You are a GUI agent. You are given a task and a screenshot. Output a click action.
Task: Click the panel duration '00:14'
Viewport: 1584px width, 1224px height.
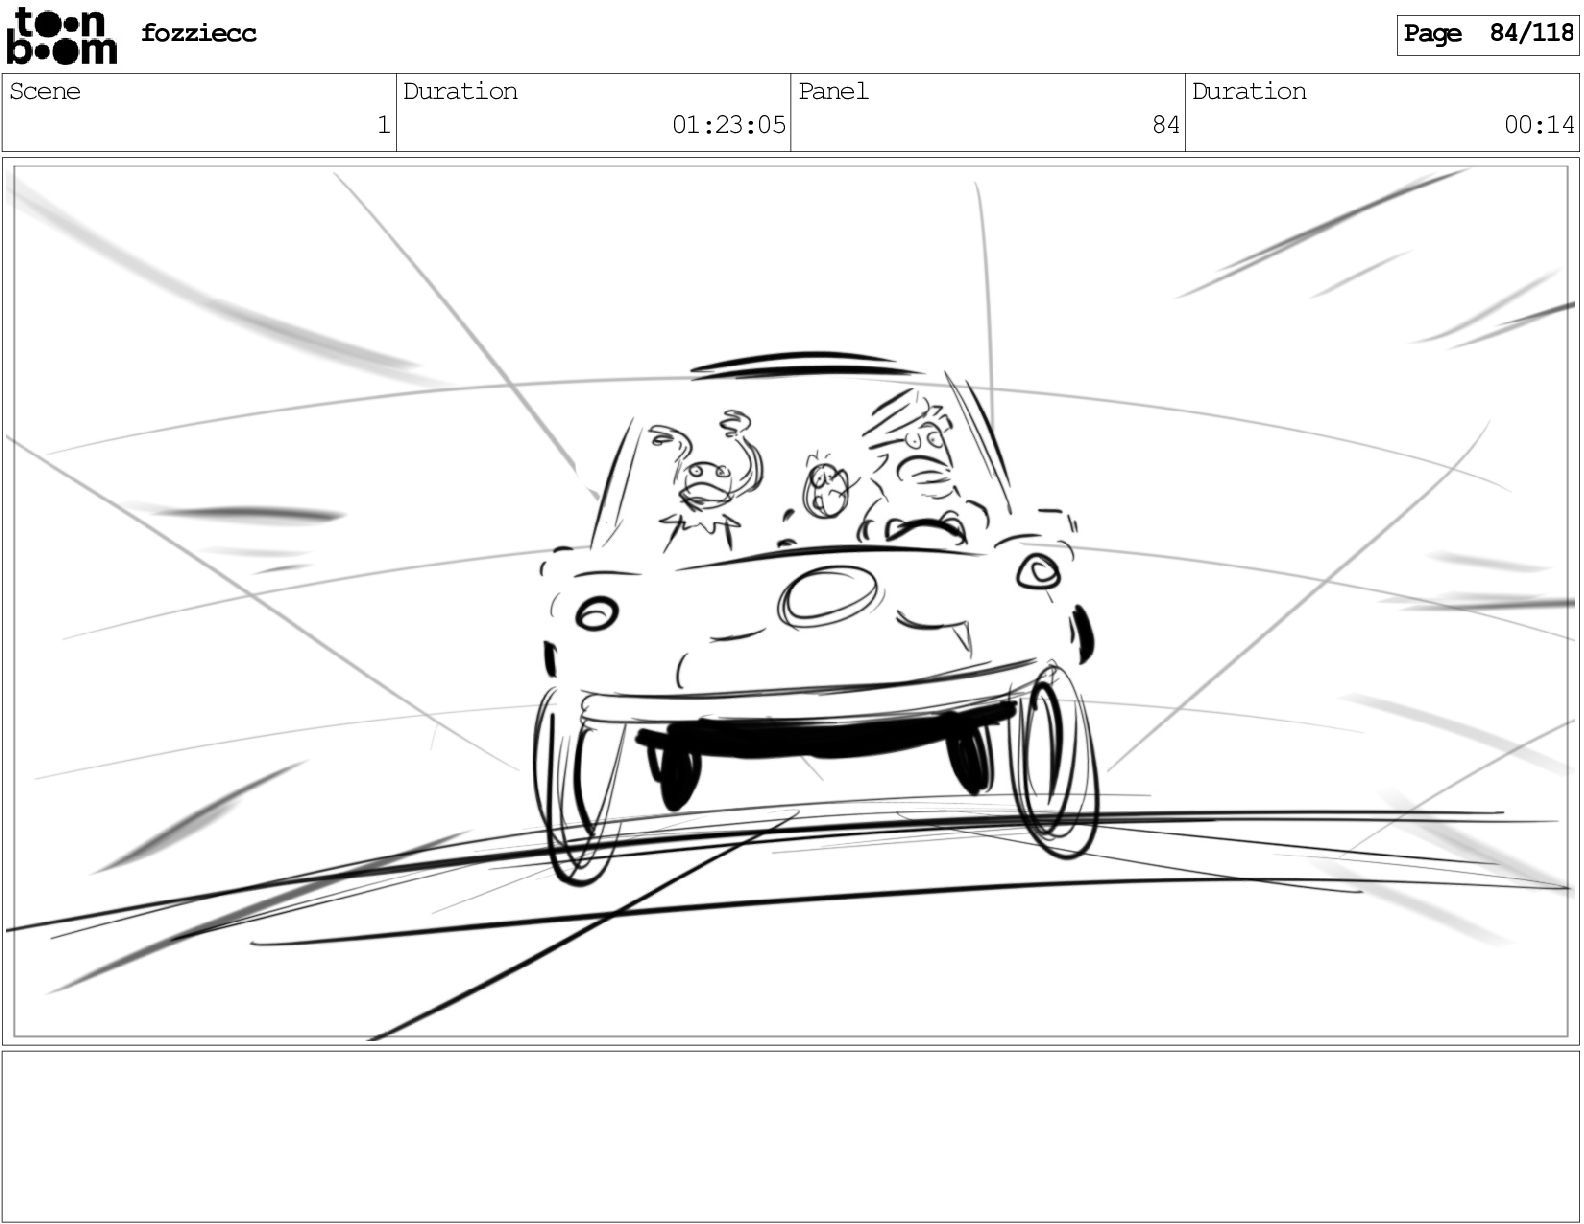tap(1540, 125)
